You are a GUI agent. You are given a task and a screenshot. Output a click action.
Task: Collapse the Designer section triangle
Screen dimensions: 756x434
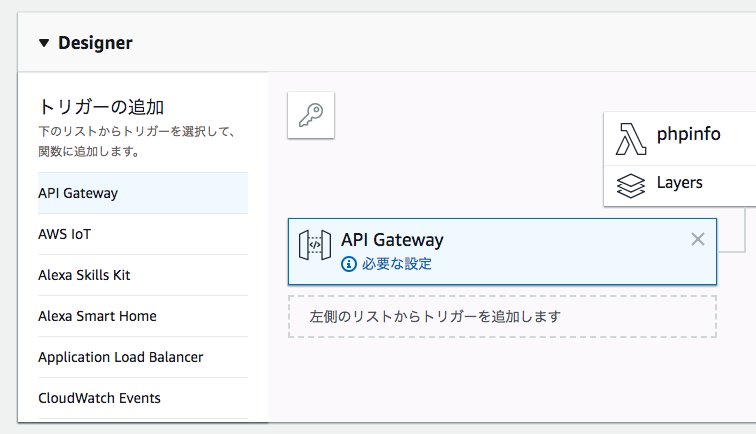click(x=44, y=43)
